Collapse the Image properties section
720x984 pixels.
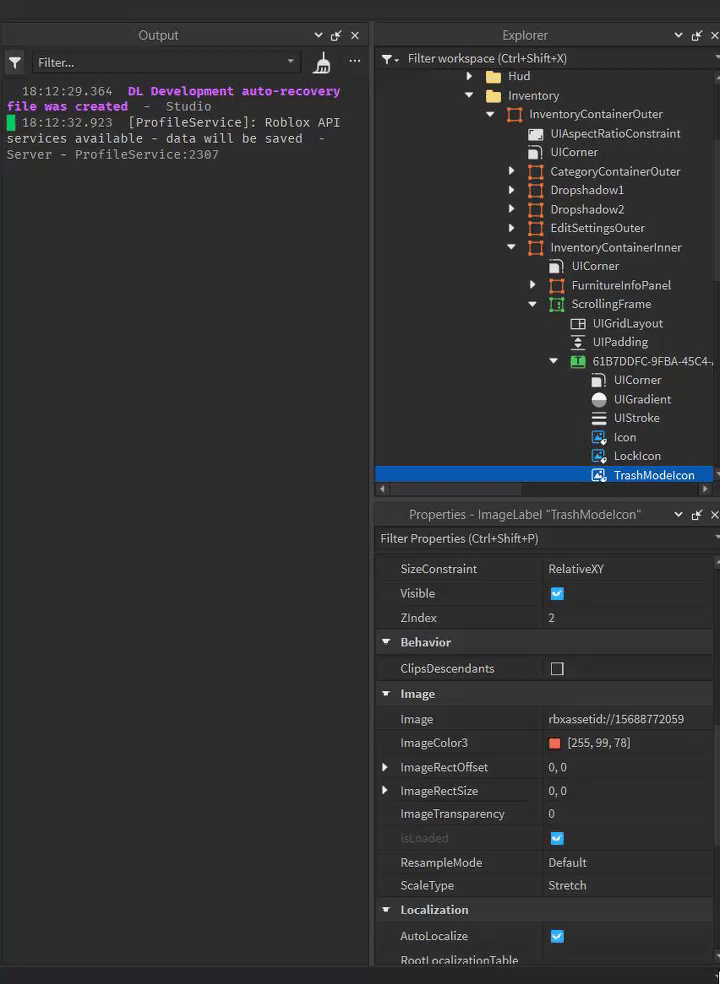point(386,694)
